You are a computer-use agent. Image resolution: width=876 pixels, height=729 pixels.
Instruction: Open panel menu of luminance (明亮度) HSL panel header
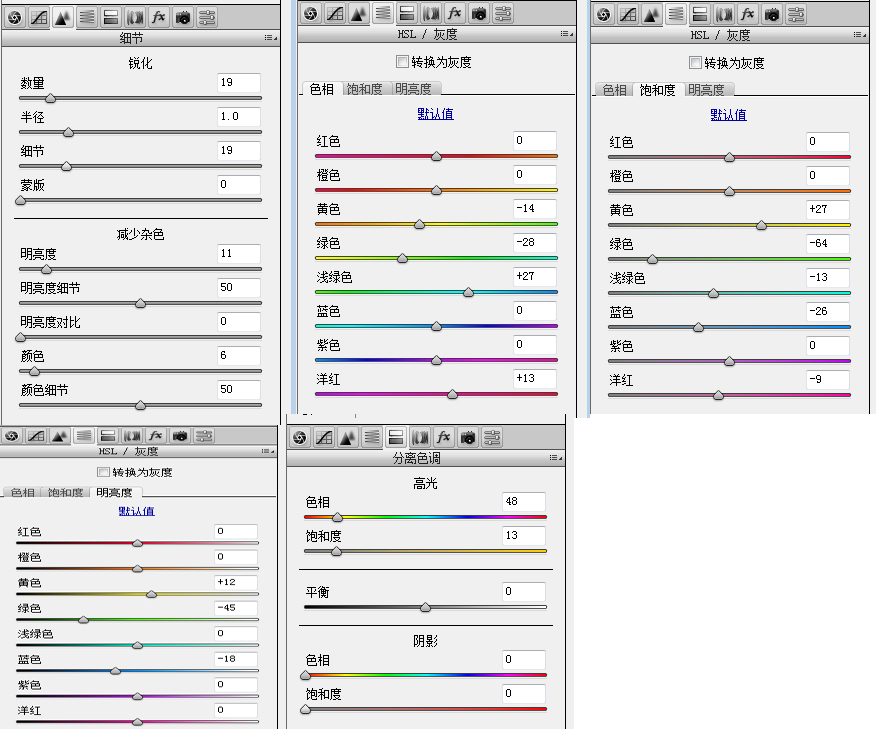coord(269,451)
